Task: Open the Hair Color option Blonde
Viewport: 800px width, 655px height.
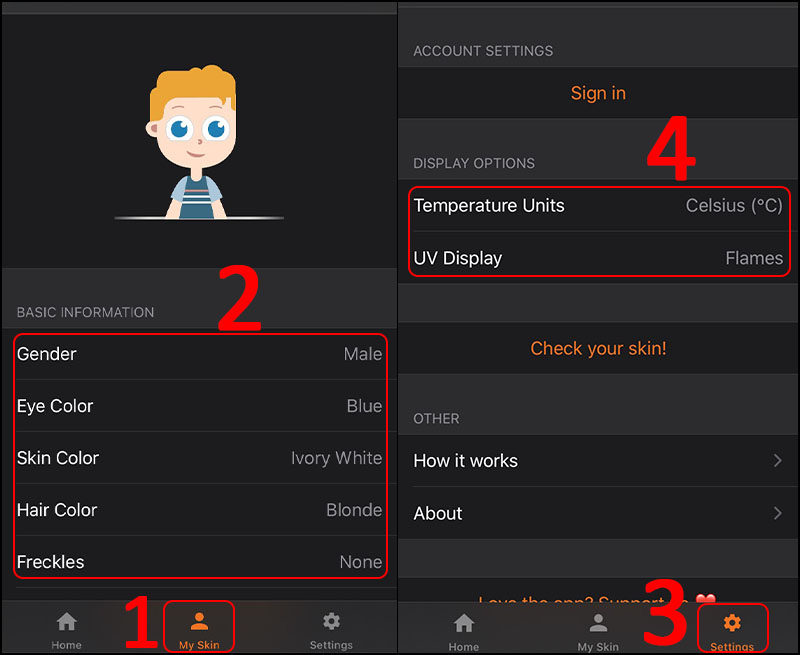Action: 353,510
